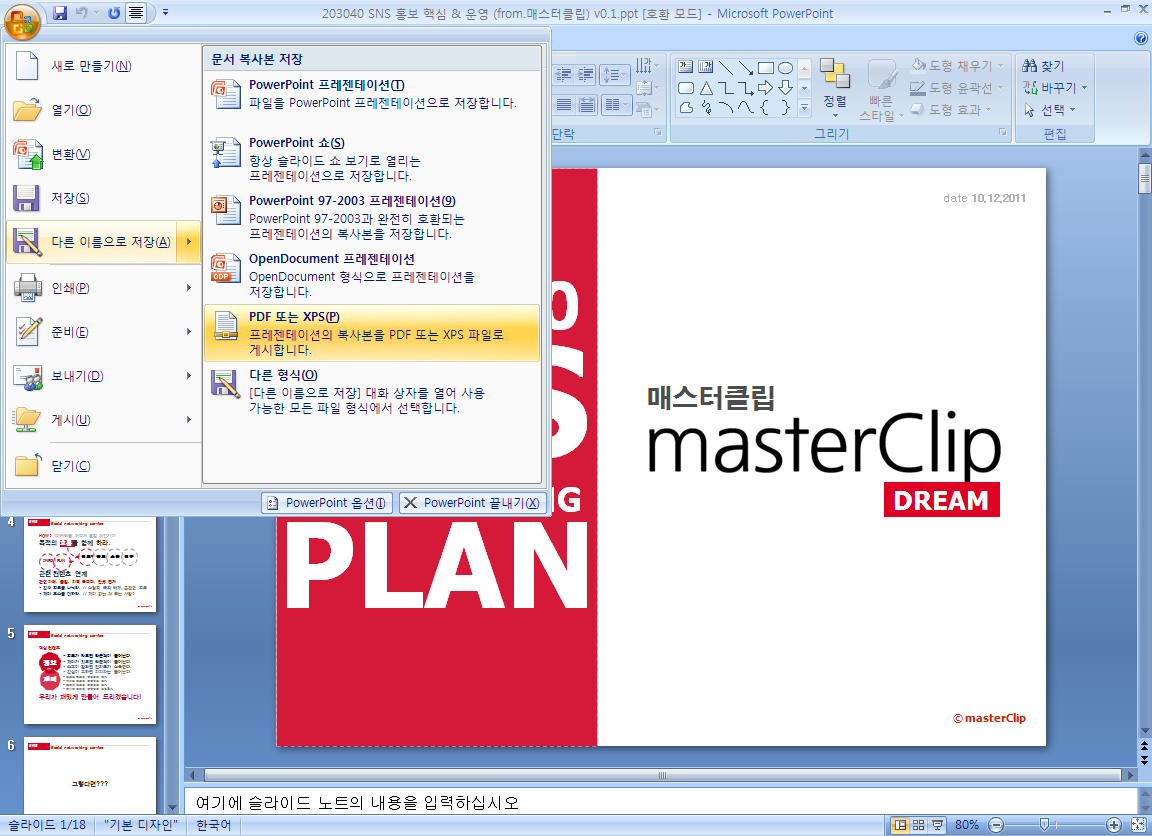Viewport: 1152px width, 836px height.
Task: Select the horizontal Text Box shape
Action: point(685,68)
